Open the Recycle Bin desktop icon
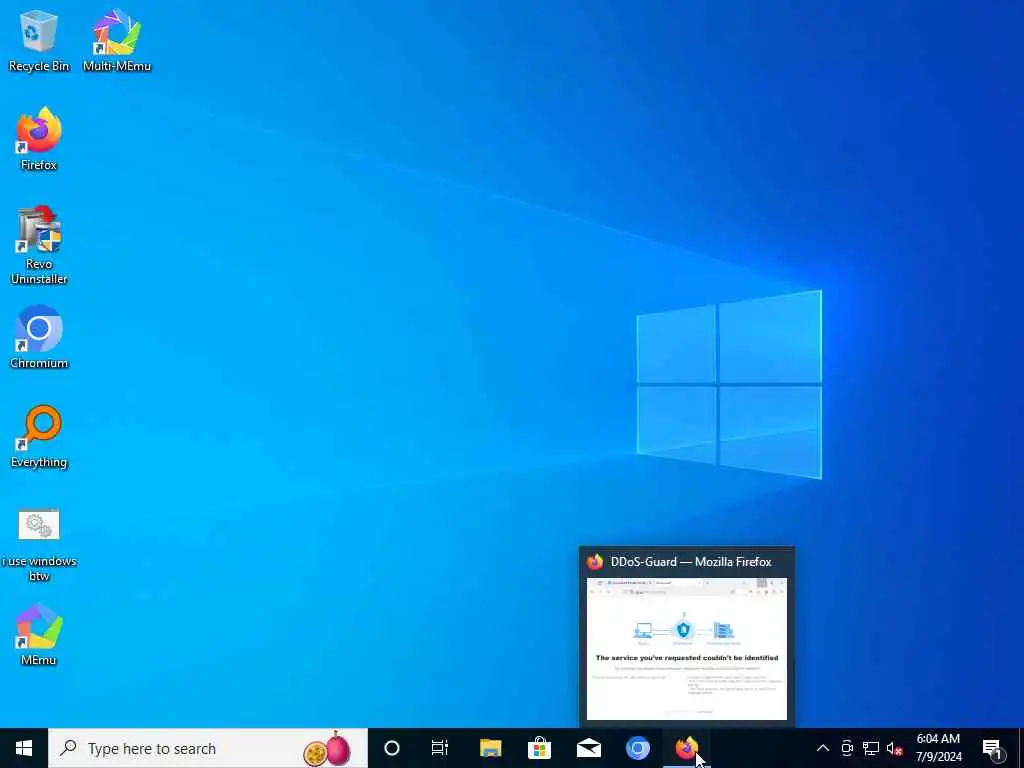This screenshot has height=768, width=1024. [x=39, y=40]
